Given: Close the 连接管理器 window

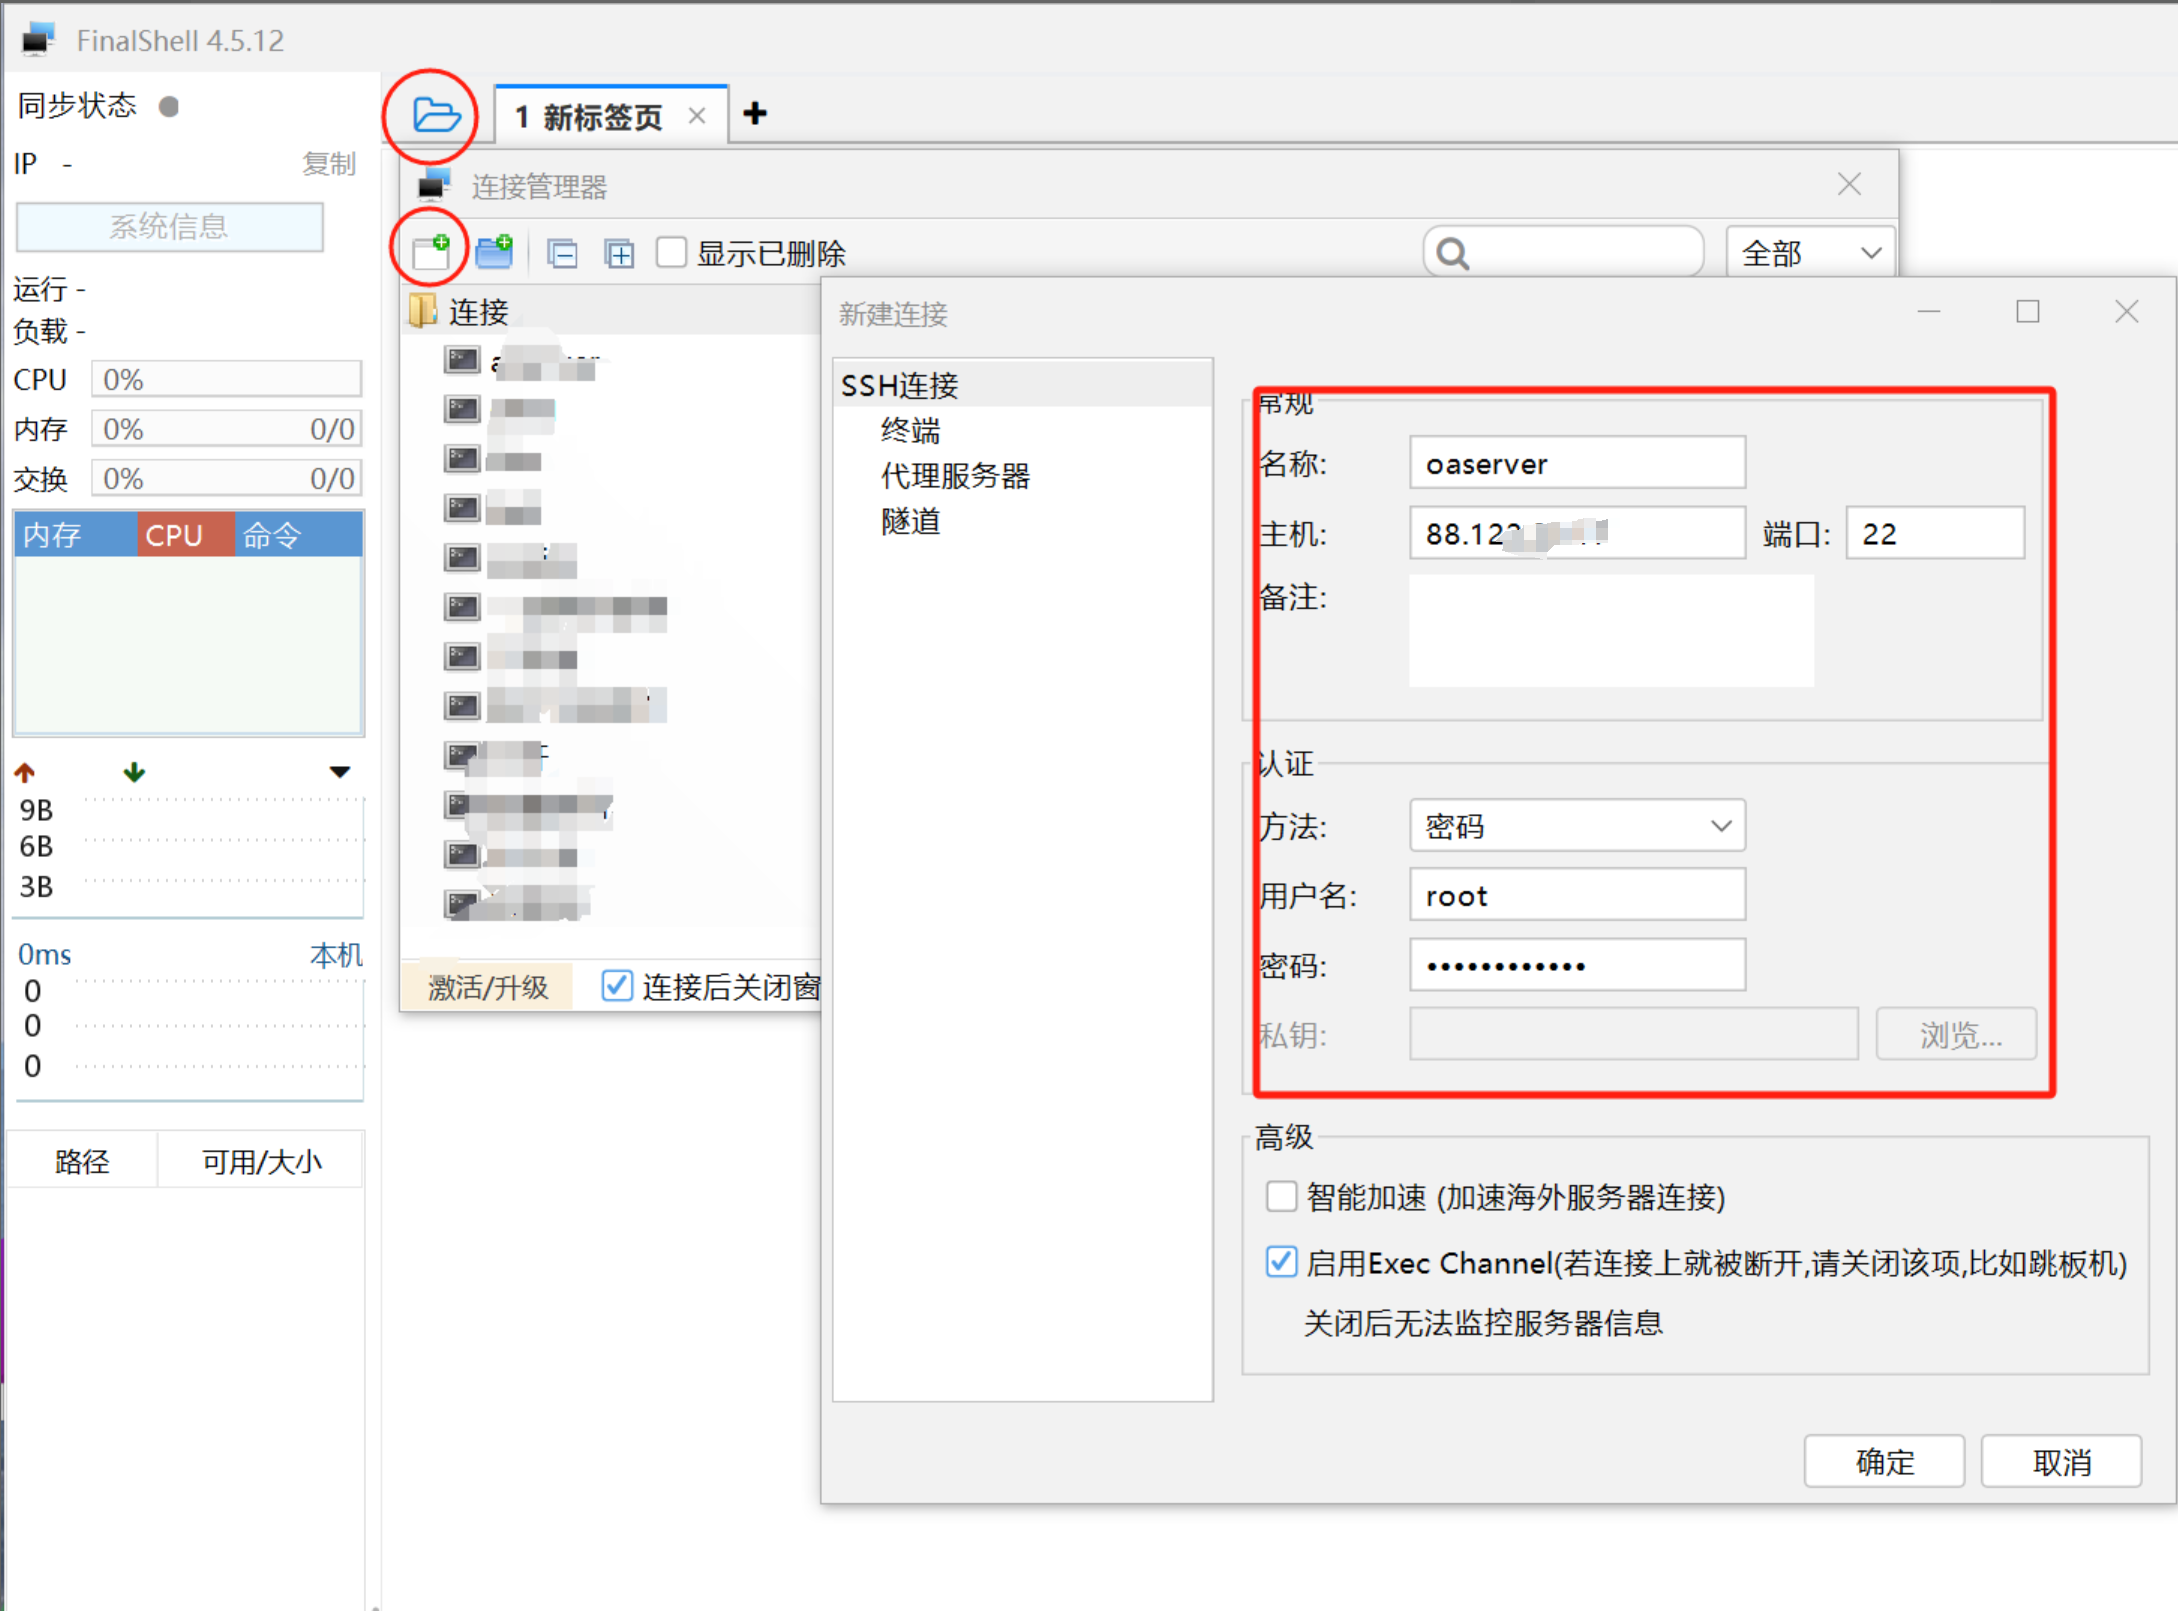Looking at the screenshot, I should 1849,184.
